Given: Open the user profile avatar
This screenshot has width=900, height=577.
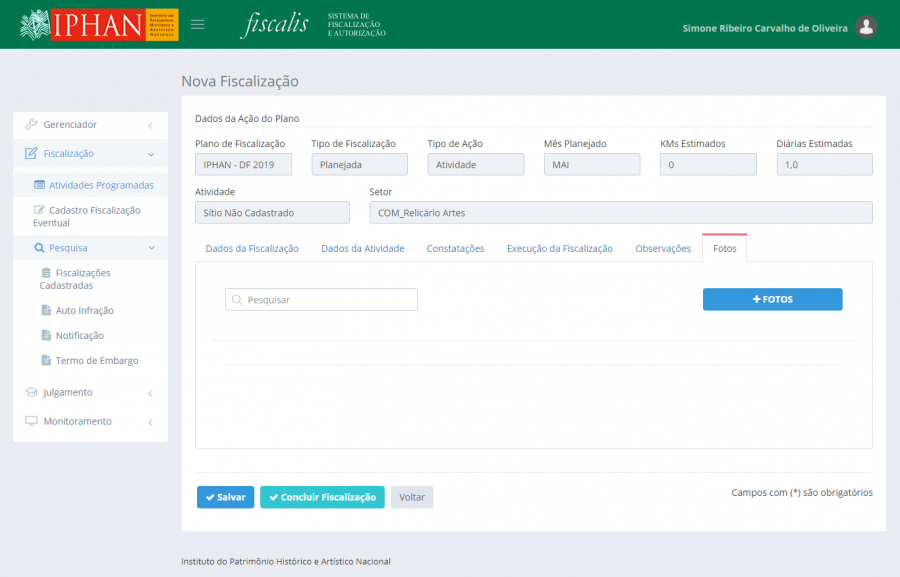Looking at the screenshot, I should 867,27.
